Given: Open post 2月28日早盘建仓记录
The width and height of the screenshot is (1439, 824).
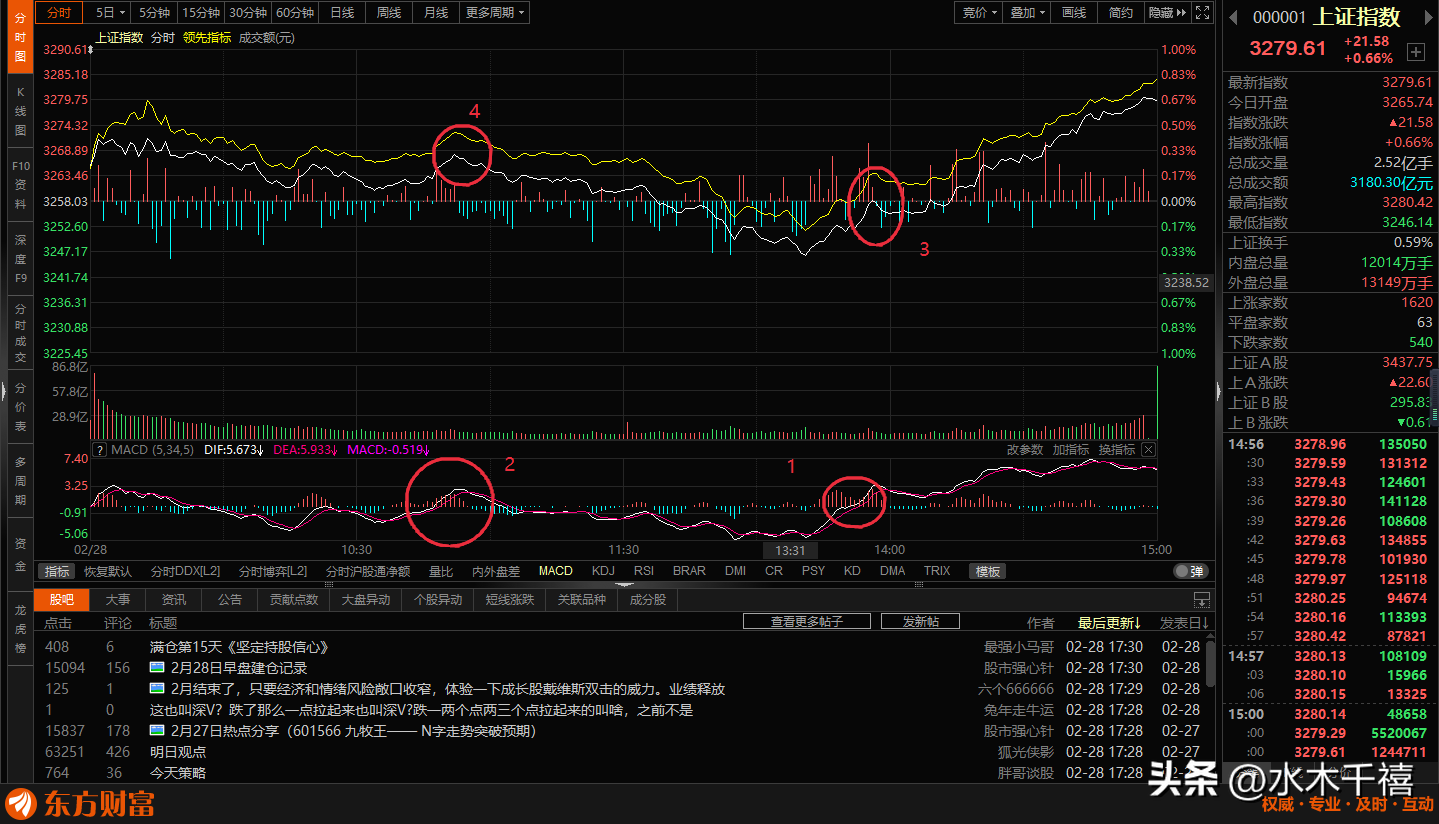Looking at the screenshot, I should [x=238, y=668].
